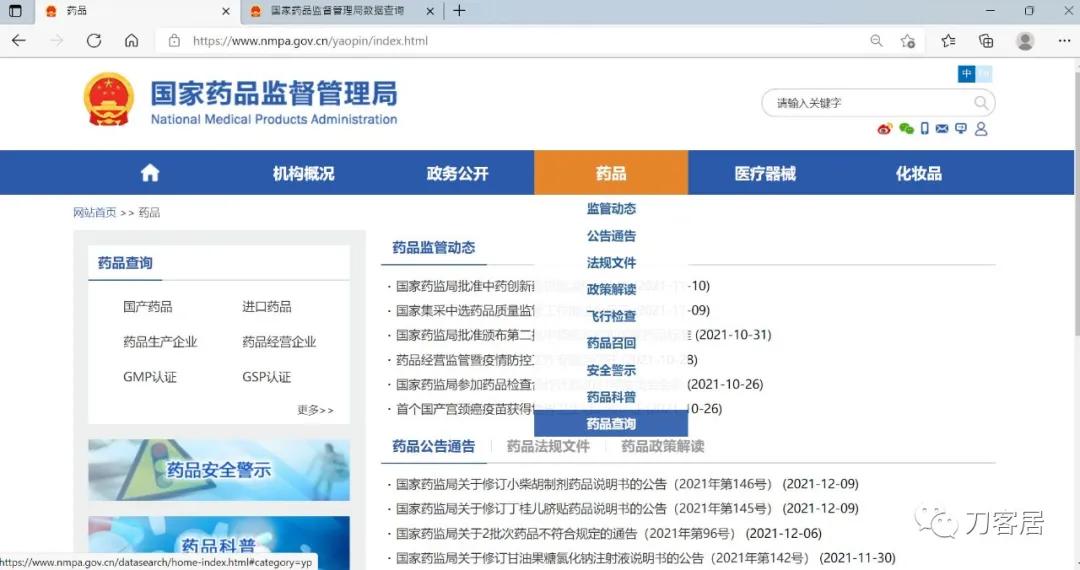
Task: Open 甘油果糖氯化钠注射液 notice link
Action: click(603, 558)
